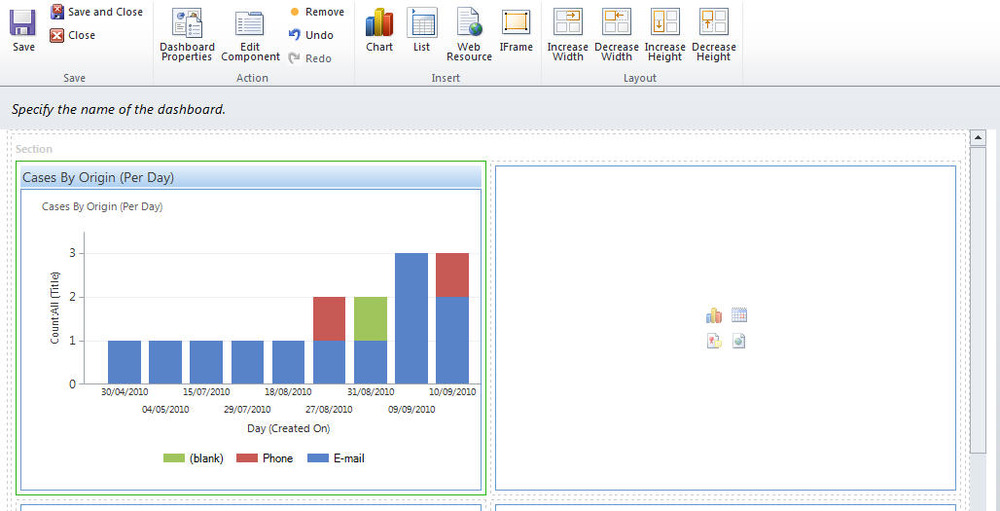
Task: Undo the last action
Action: coord(311,35)
